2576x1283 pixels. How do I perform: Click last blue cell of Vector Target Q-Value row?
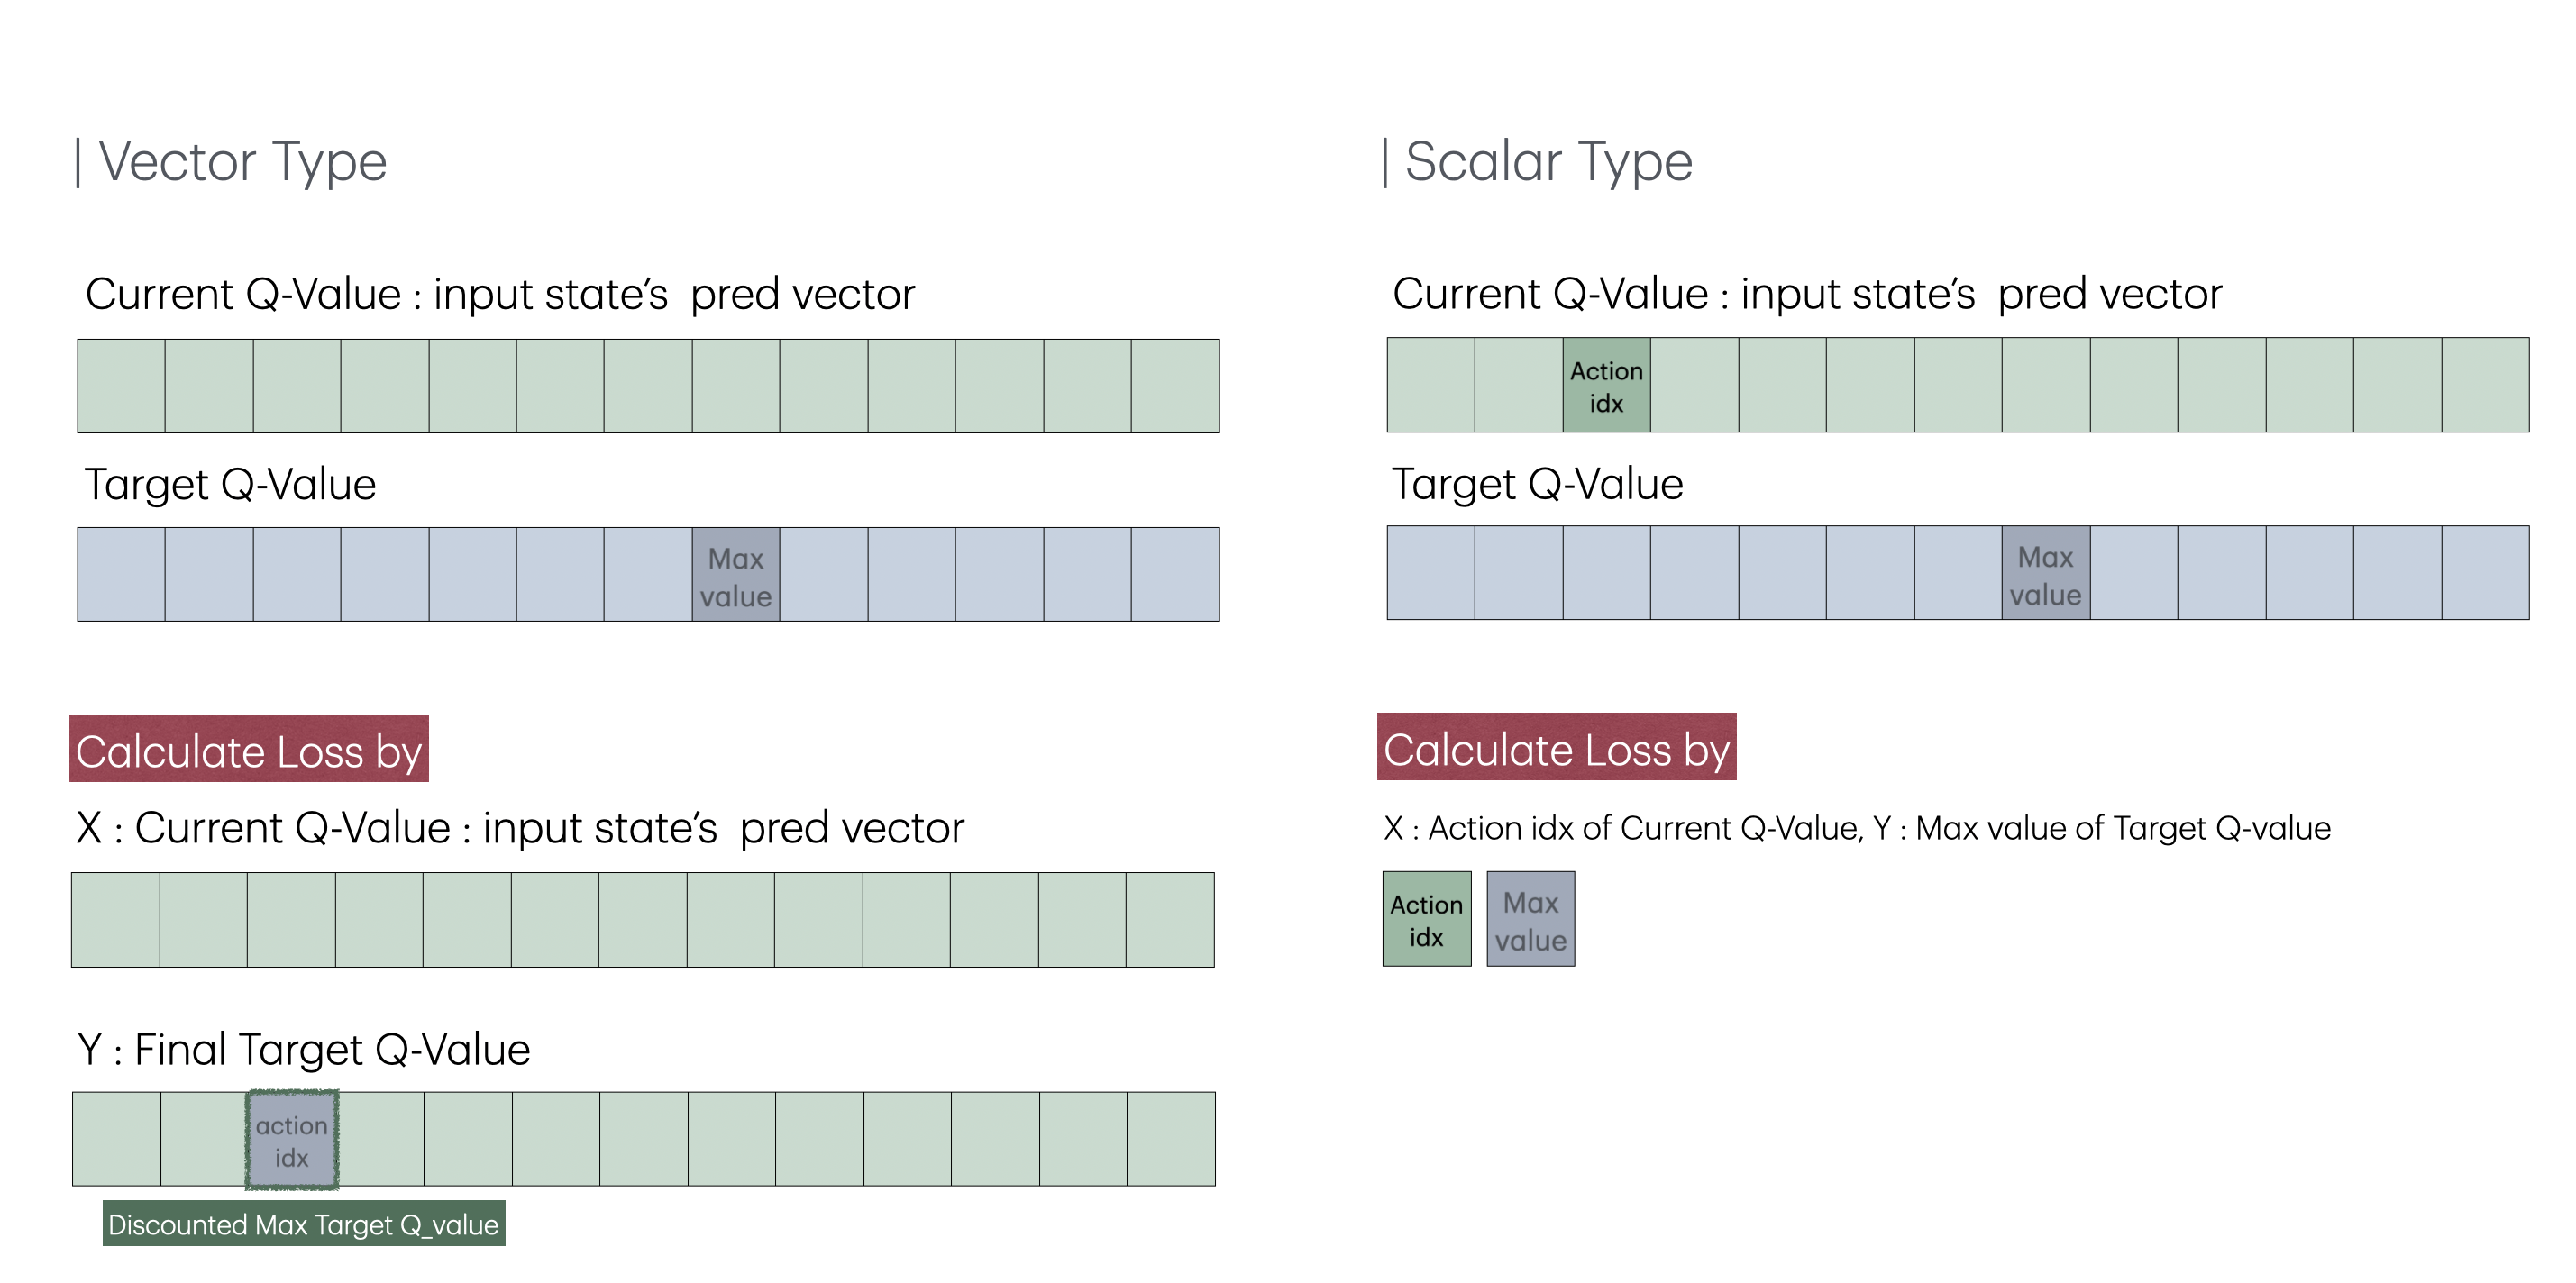[1175, 576]
